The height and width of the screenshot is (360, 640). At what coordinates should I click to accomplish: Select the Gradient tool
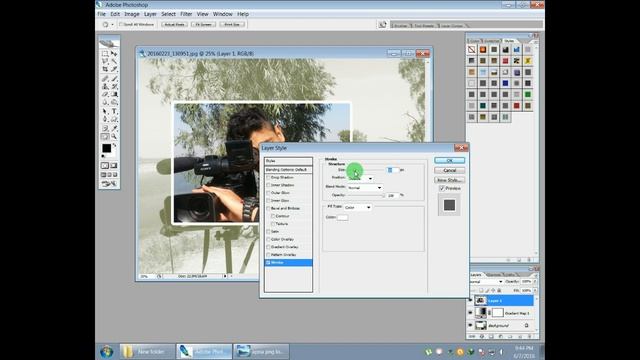(114, 94)
